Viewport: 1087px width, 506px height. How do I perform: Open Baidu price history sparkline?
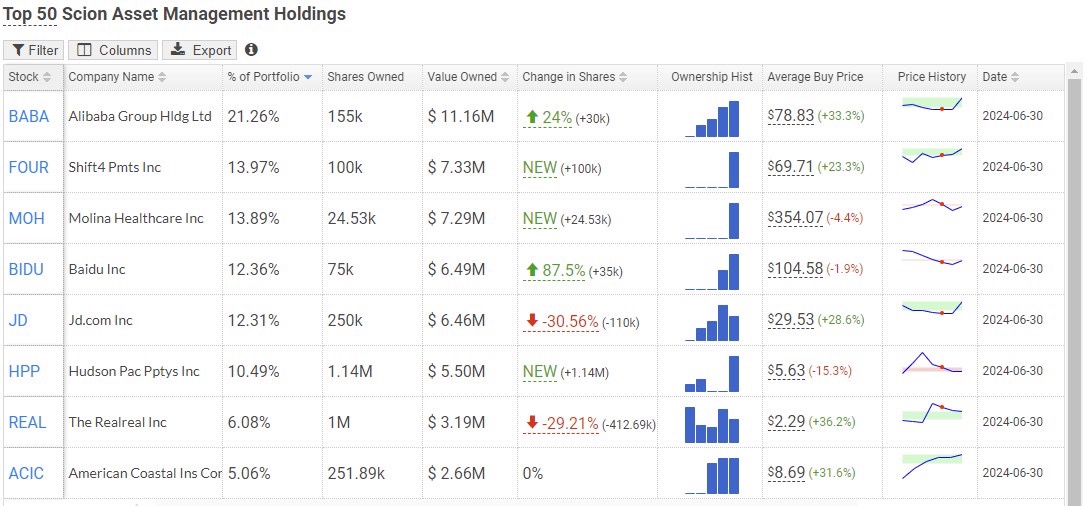931,259
